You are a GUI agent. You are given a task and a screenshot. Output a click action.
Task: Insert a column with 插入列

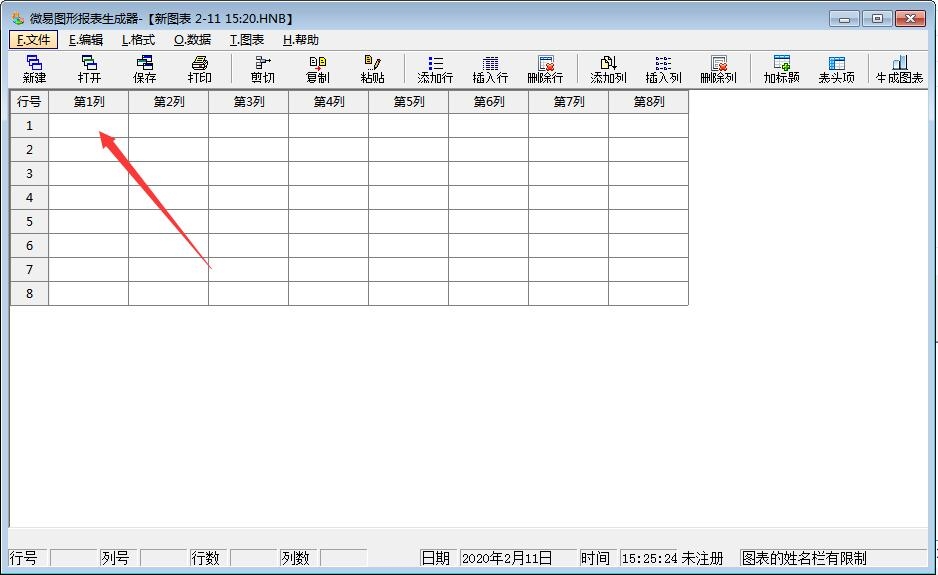coord(663,69)
